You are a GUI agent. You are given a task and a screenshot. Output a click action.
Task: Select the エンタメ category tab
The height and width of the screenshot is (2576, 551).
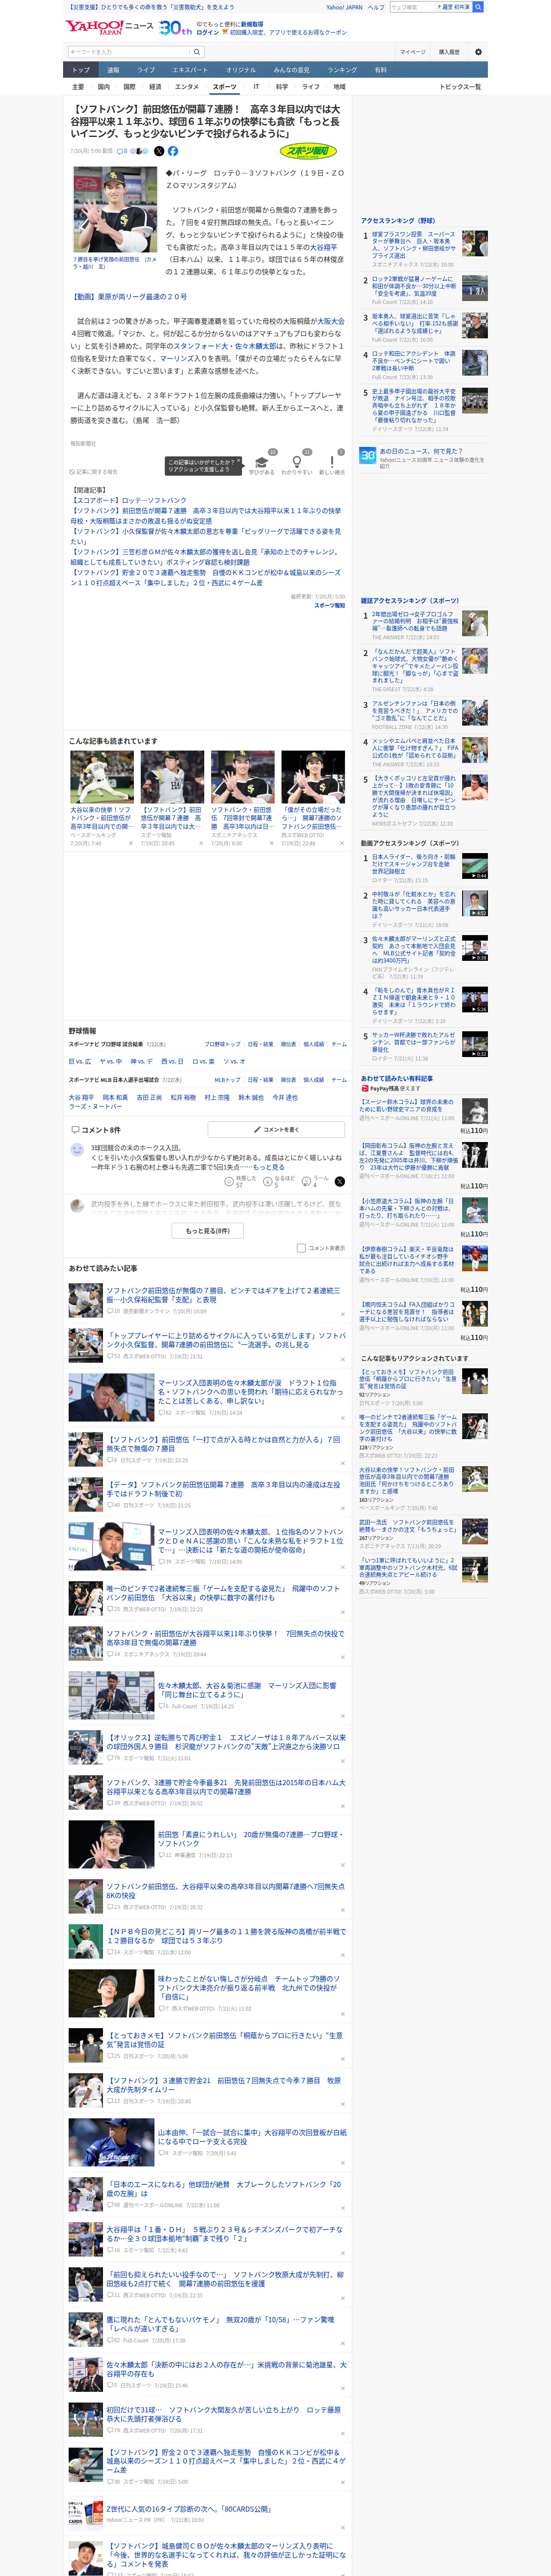[x=187, y=87]
